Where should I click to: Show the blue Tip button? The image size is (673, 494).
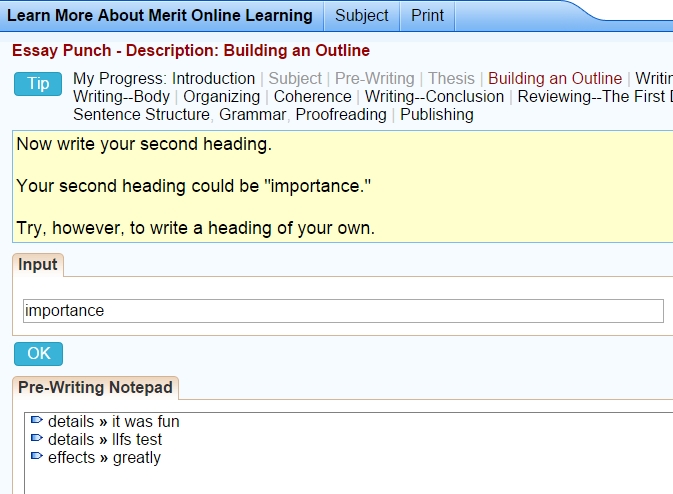point(38,83)
